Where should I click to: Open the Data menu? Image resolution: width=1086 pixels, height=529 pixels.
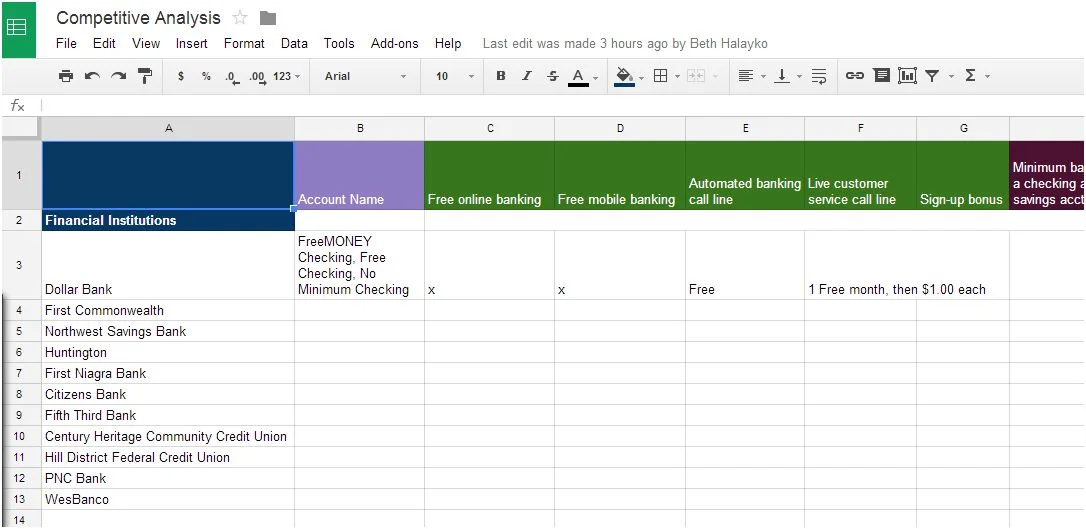[x=294, y=43]
